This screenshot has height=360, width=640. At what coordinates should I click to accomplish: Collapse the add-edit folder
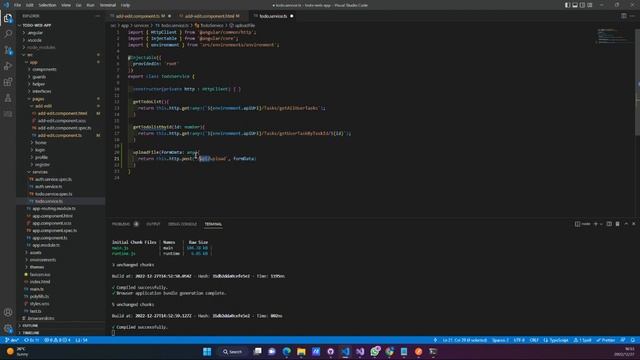(43, 106)
